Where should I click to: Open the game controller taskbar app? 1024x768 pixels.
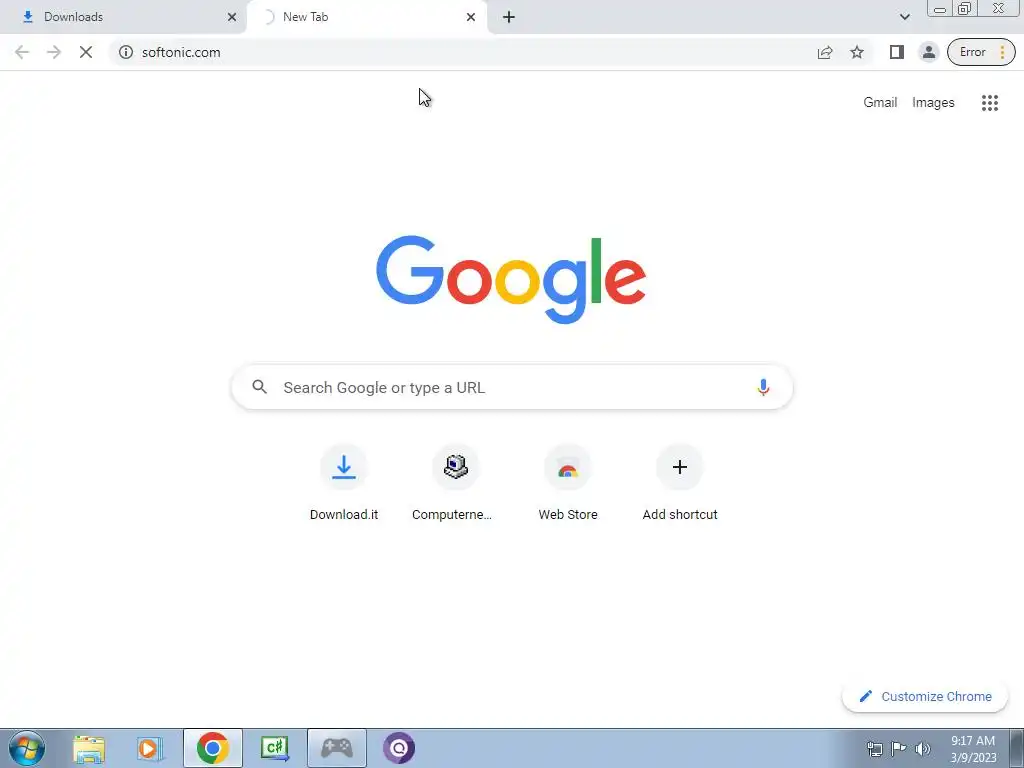pyautogui.click(x=336, y=748)
